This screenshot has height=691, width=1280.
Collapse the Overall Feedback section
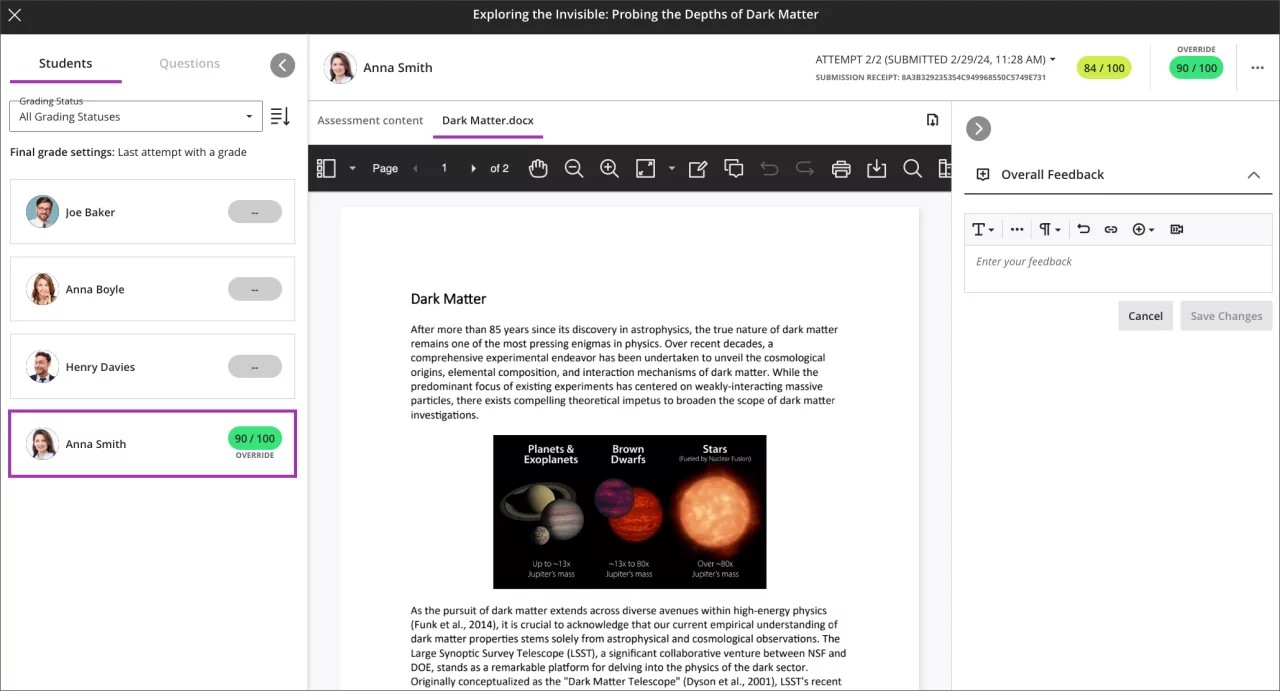click(1253, 175)
